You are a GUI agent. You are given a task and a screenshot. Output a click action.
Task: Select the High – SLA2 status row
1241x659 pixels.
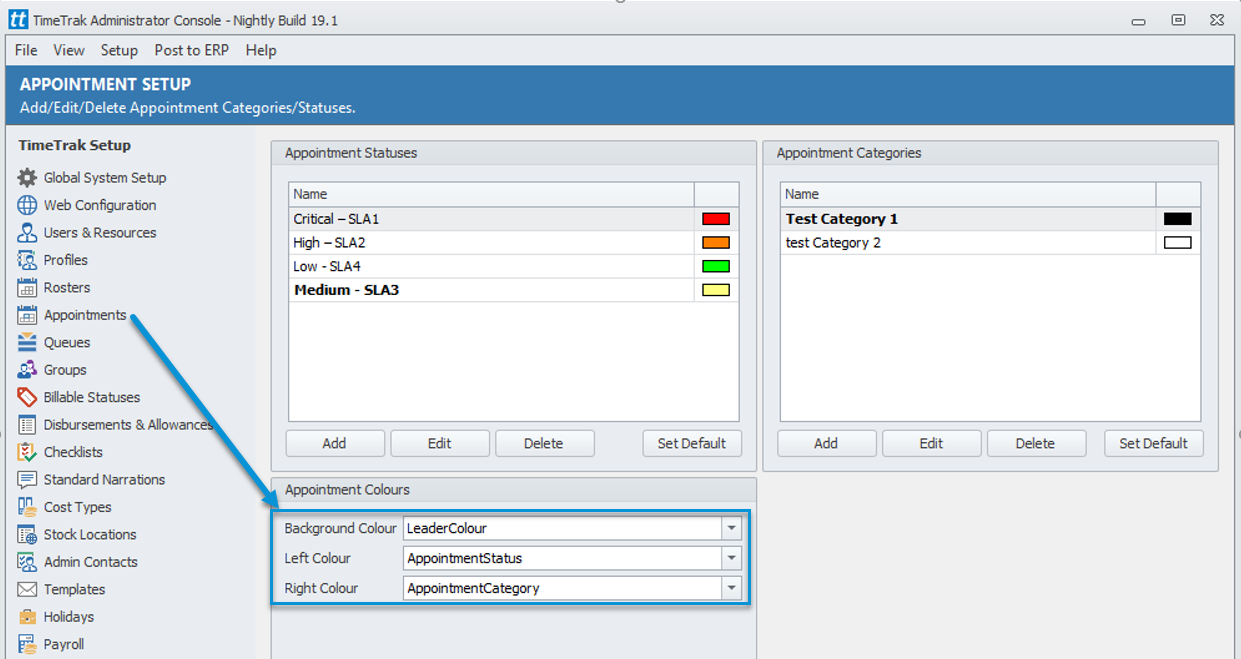pos(514,243)
